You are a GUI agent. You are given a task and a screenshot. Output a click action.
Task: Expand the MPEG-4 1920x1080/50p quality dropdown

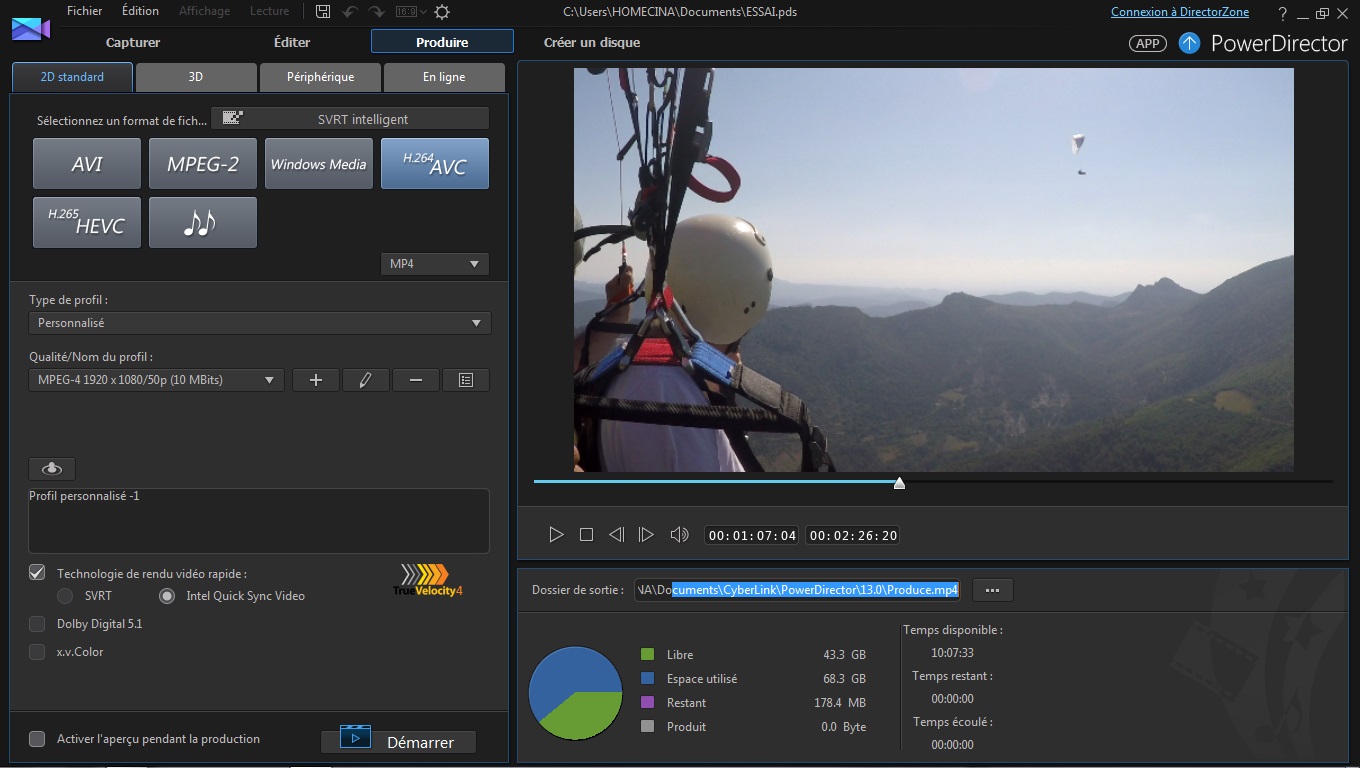157,380
